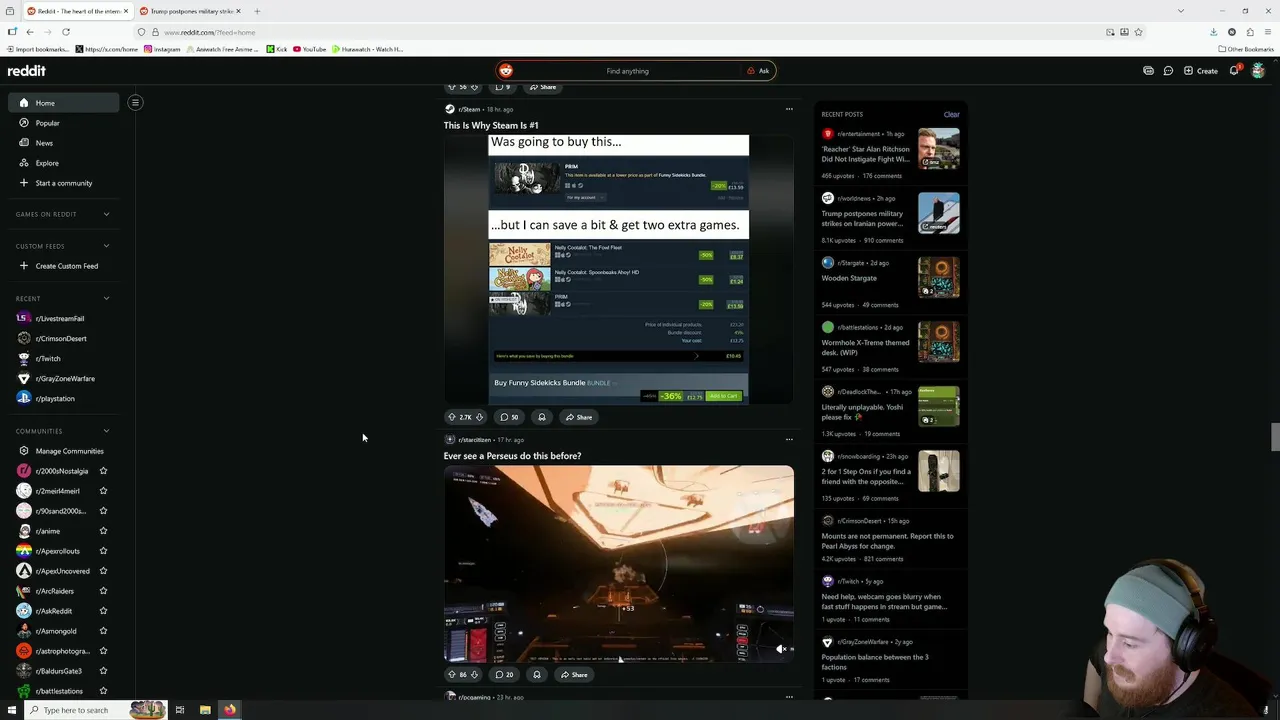Collapse sidebar with the hamburger circle button
This screenshot has height=720, width=1280.
[x=135, y=102]
